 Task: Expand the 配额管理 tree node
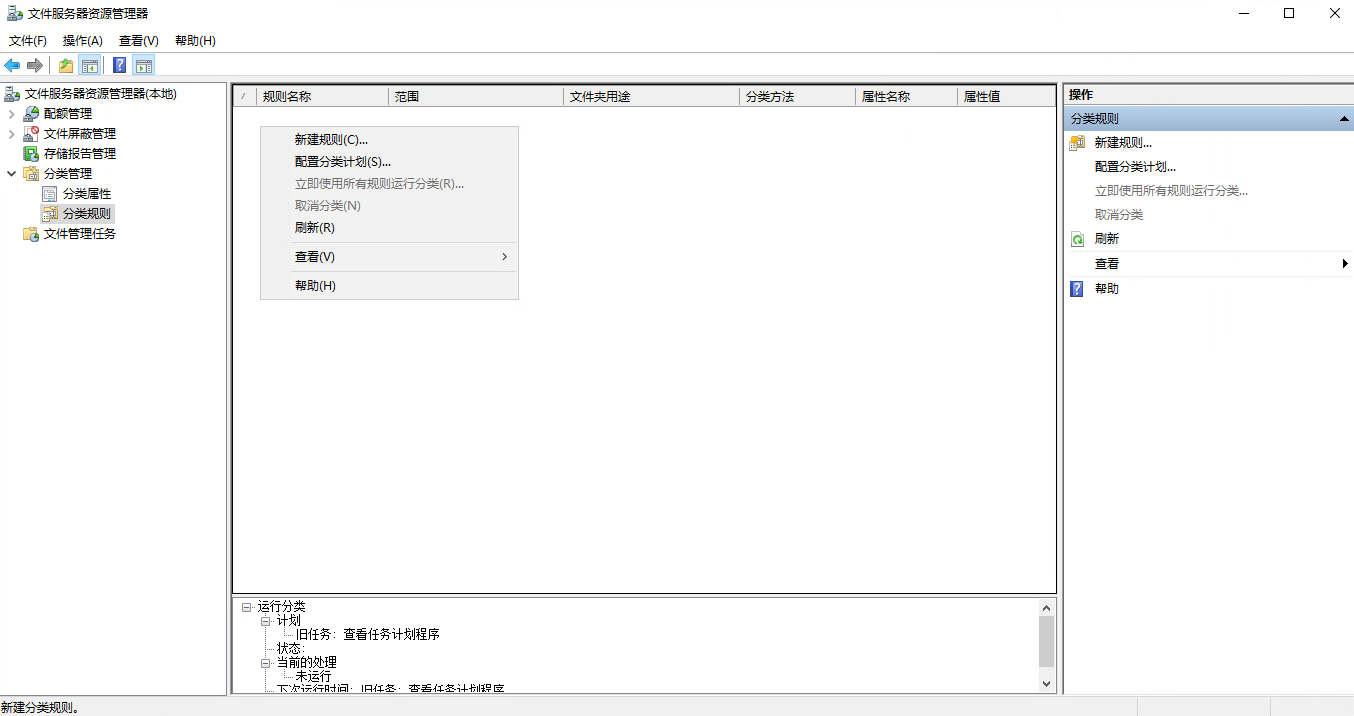click(11, 114)
